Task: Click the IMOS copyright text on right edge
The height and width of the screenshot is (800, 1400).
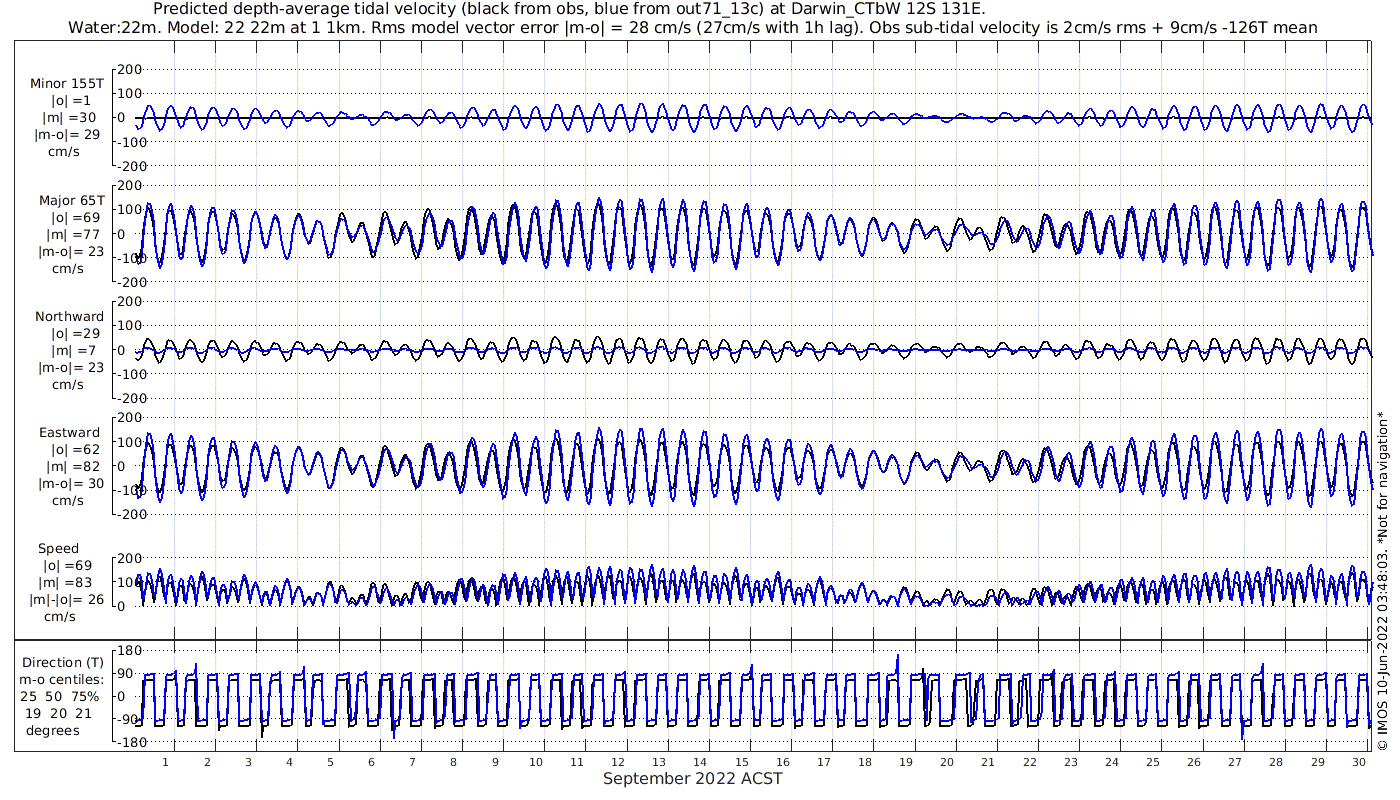Action: pyautogui.click(x=1383, y=580)
